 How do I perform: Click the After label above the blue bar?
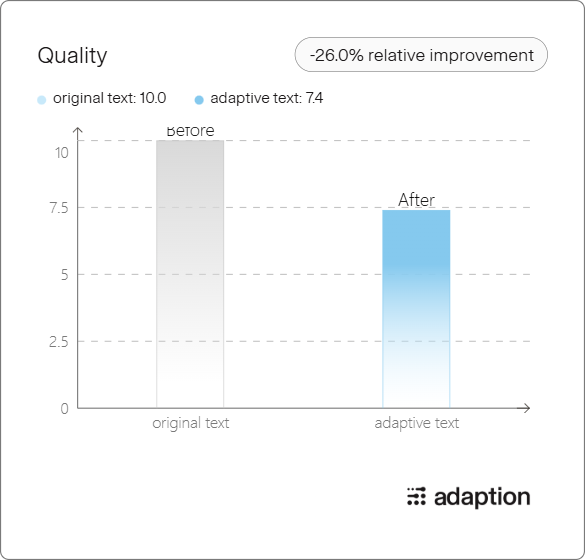pos(416,200)
